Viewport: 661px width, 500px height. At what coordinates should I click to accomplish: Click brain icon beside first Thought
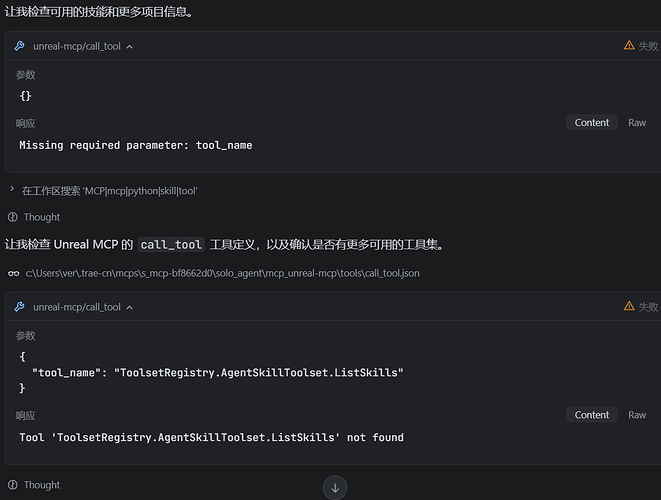coord(13,217)
